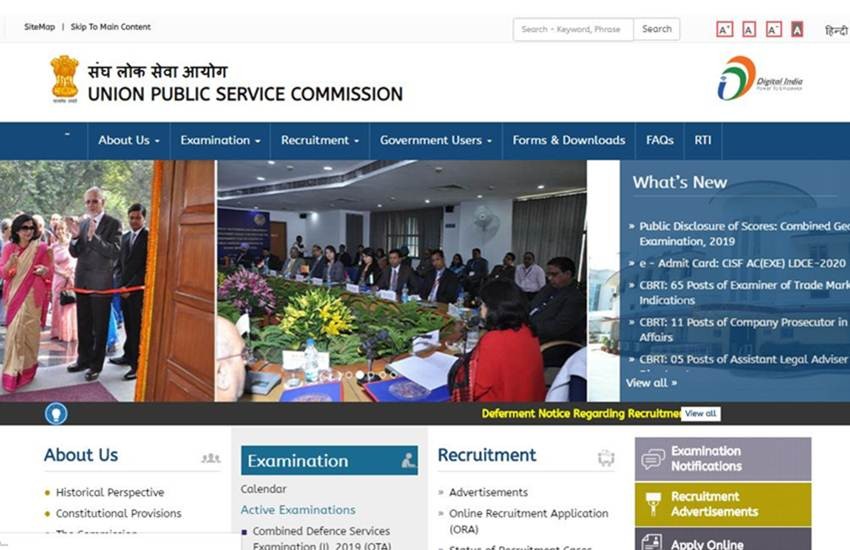Expand the About Us dropdown menu
The image size is (850, 550).
[129, 140]
